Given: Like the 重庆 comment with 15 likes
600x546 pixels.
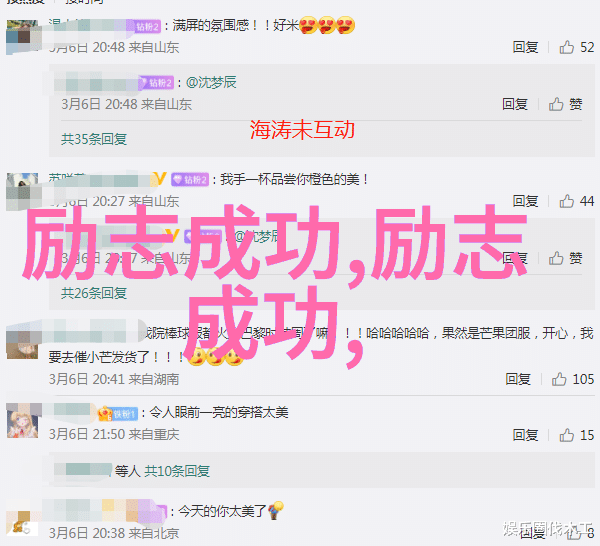Looking at the screenshot, I should coord(566,435).
